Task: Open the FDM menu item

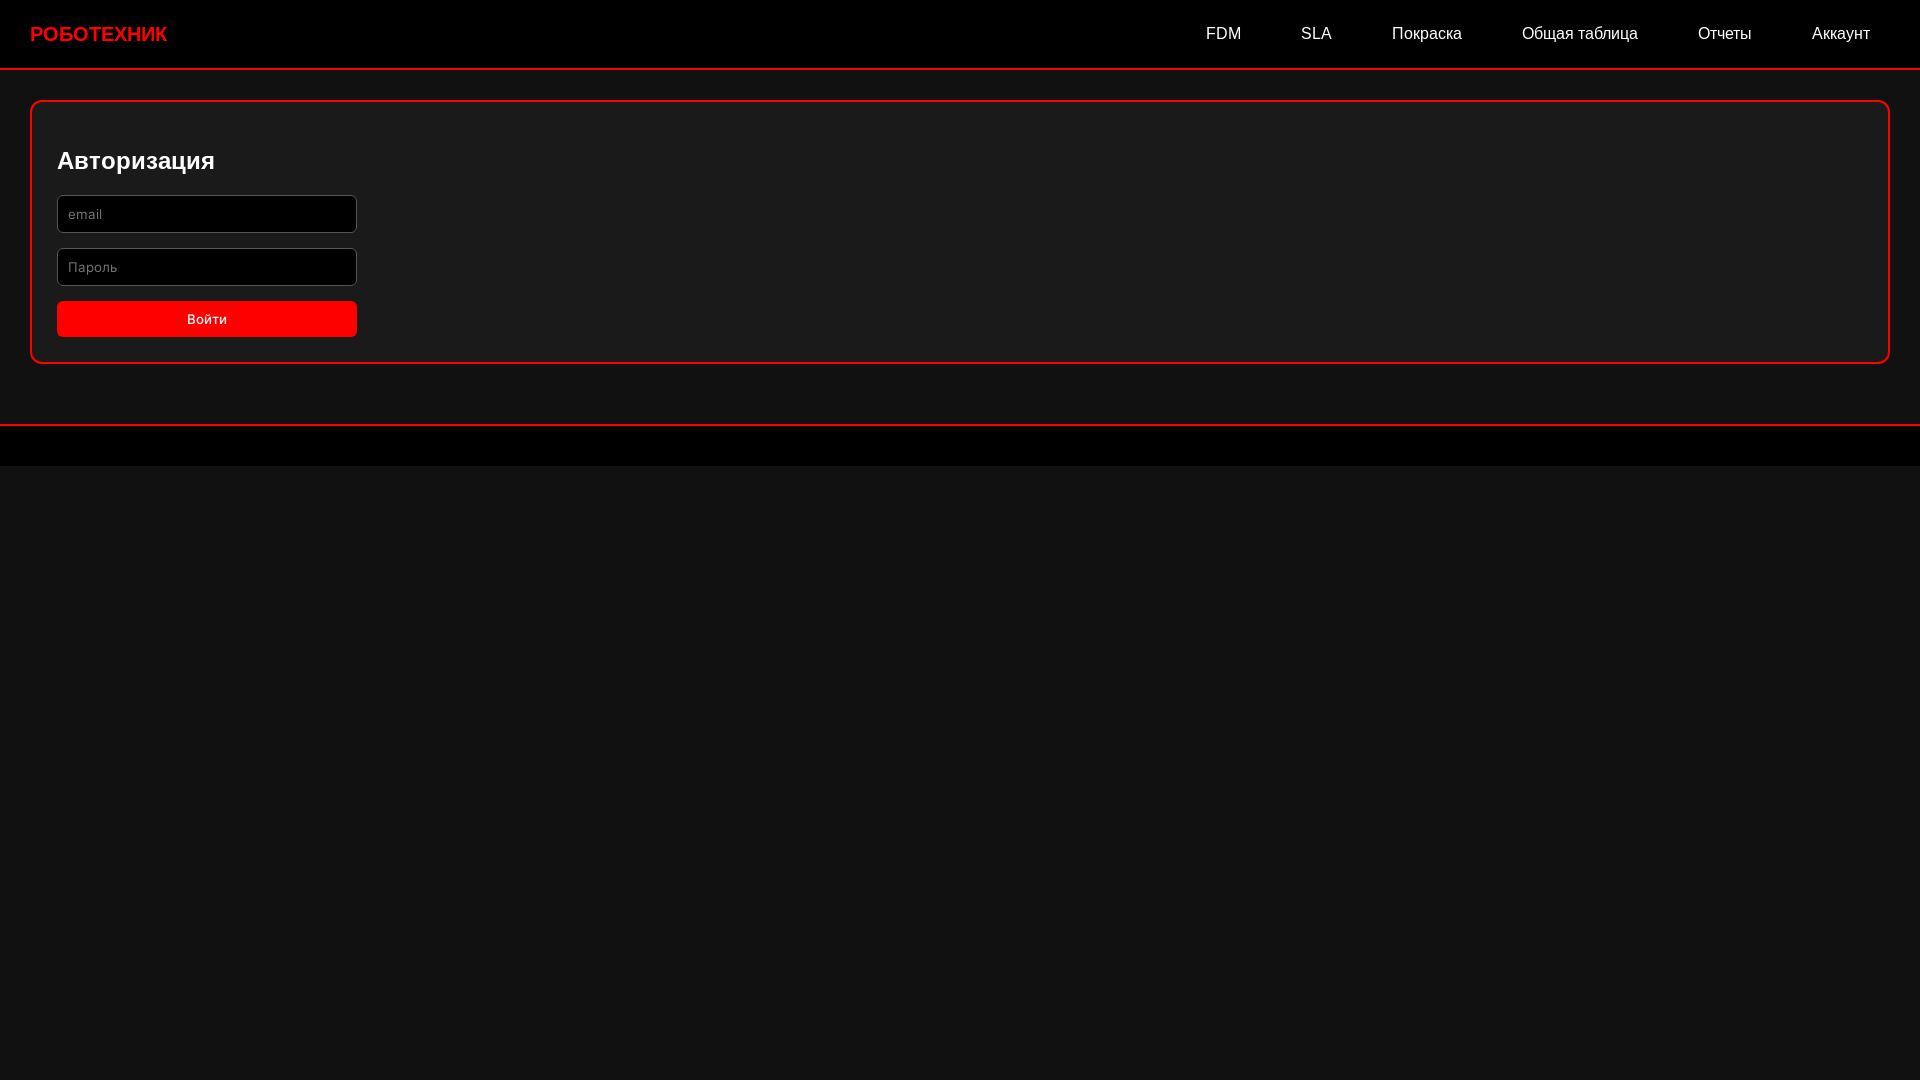Action: tap(1223, 34)
